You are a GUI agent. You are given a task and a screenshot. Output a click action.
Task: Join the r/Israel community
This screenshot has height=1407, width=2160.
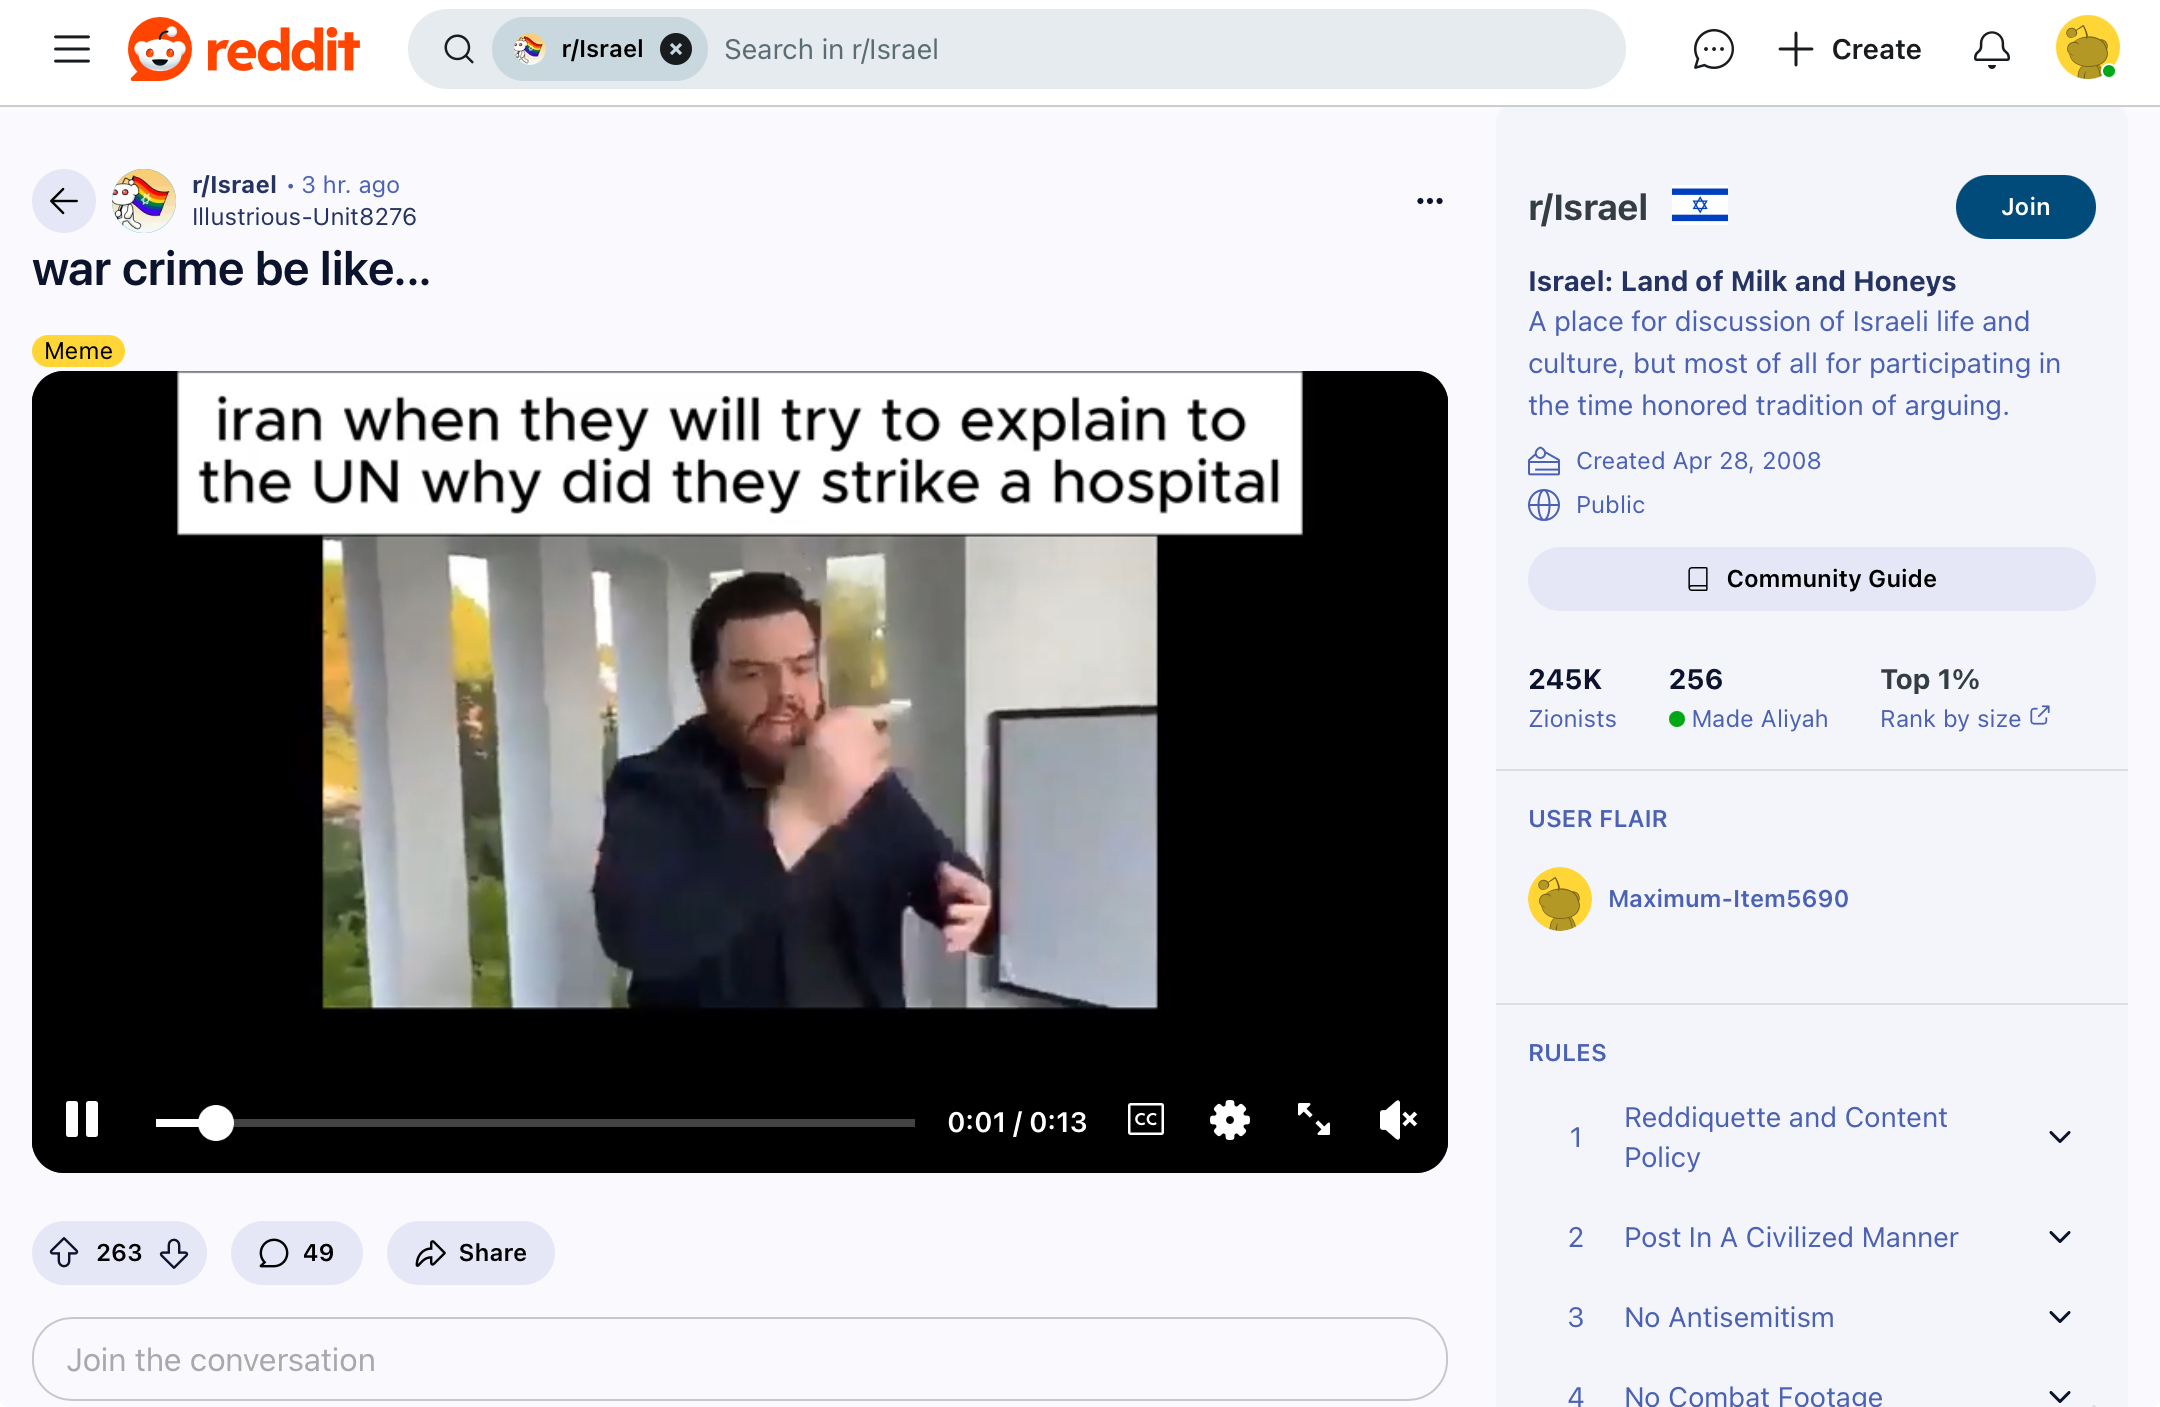pos(2025,207)
